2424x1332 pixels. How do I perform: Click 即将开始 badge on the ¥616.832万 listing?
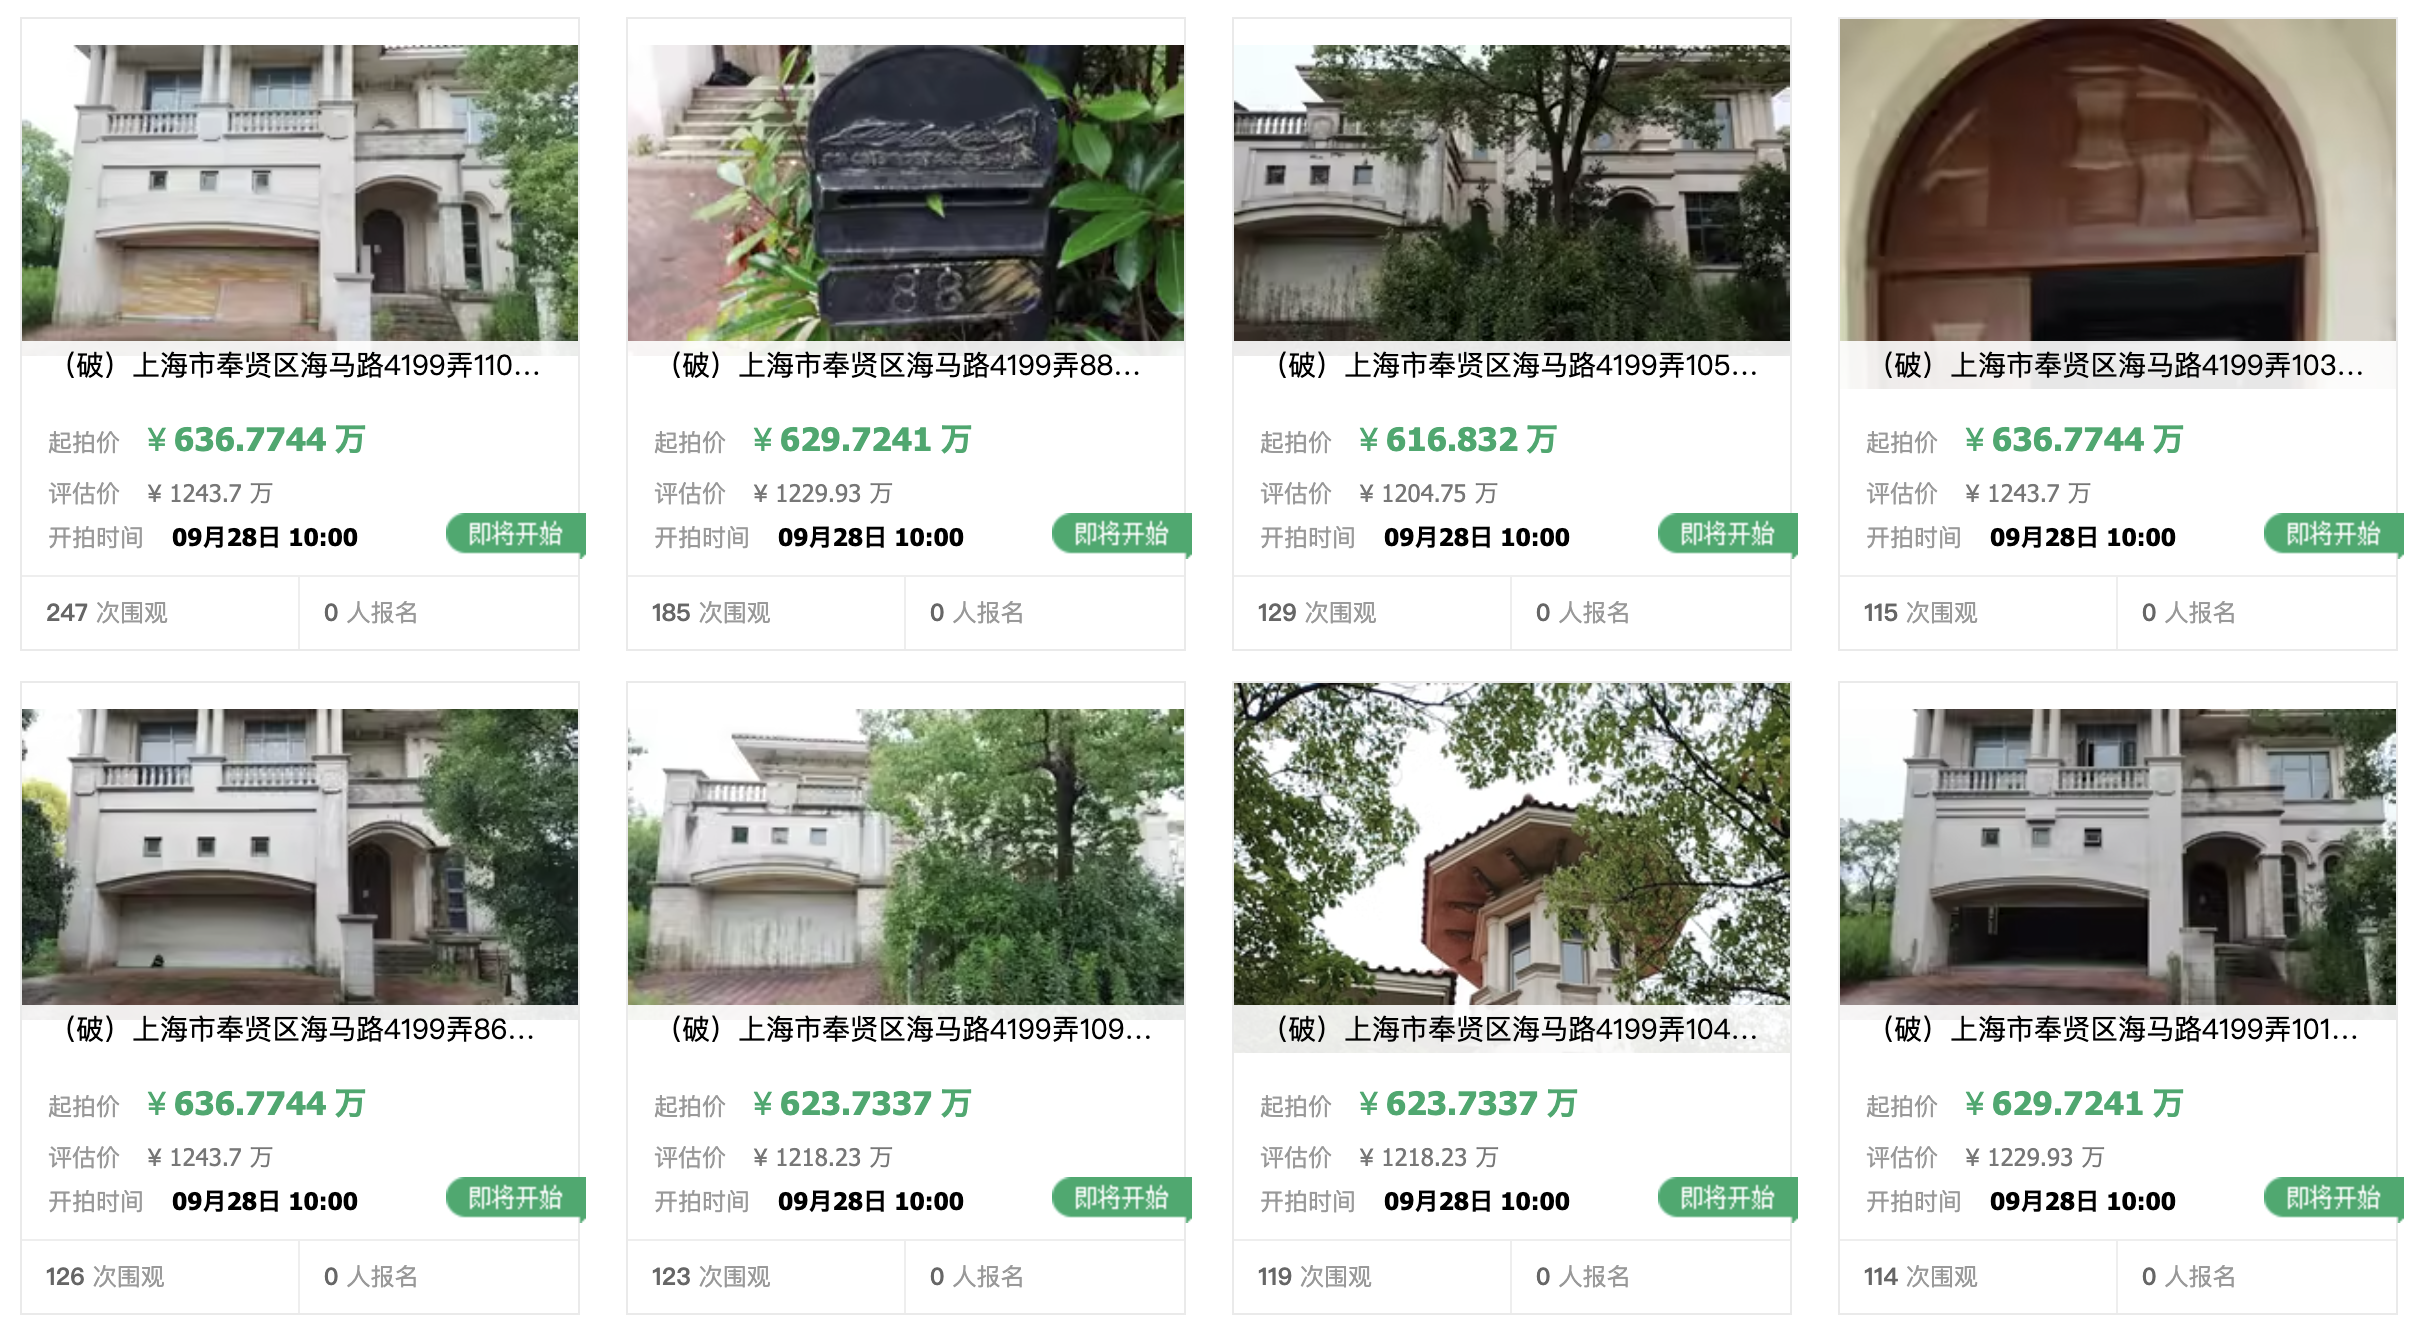coord(1727,534)
